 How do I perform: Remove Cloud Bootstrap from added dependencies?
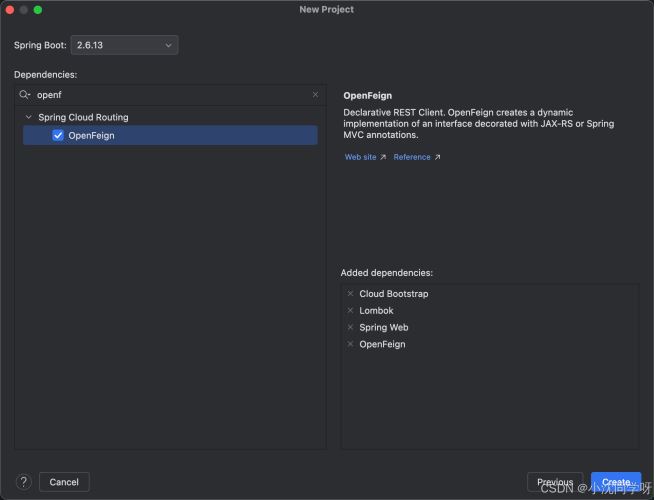pos(350,294)
